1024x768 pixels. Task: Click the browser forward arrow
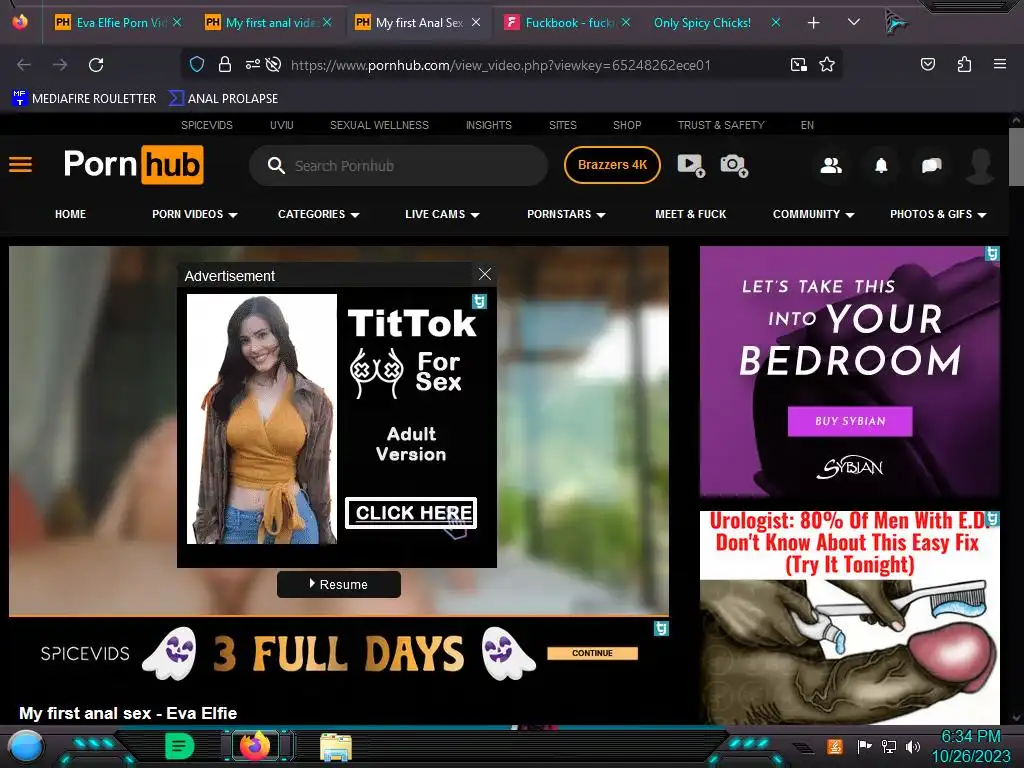point(60,65)
